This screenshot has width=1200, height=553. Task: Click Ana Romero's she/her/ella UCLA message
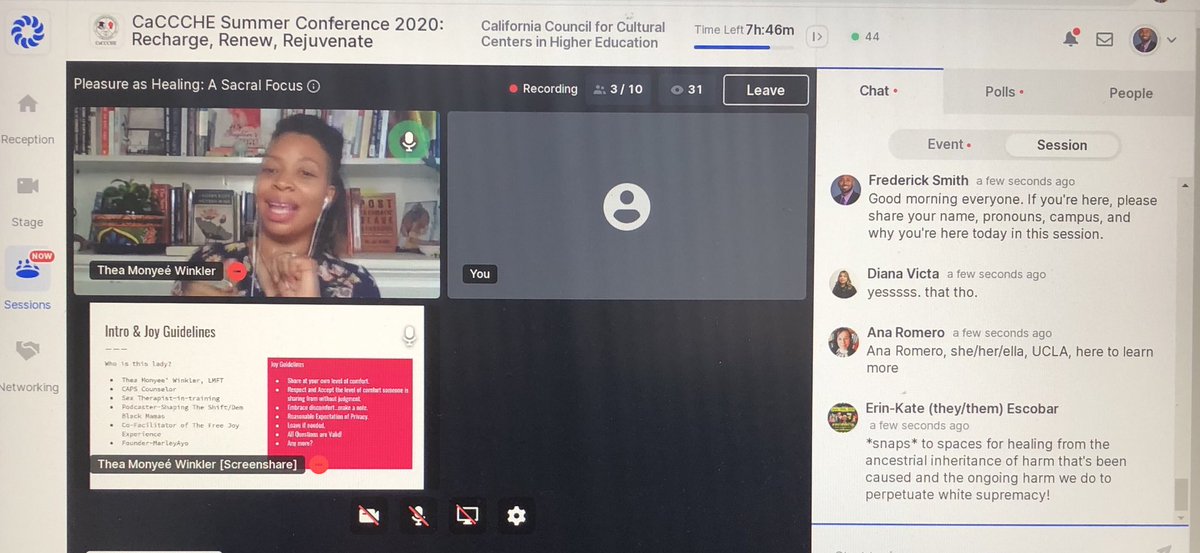coord(1010,360)
